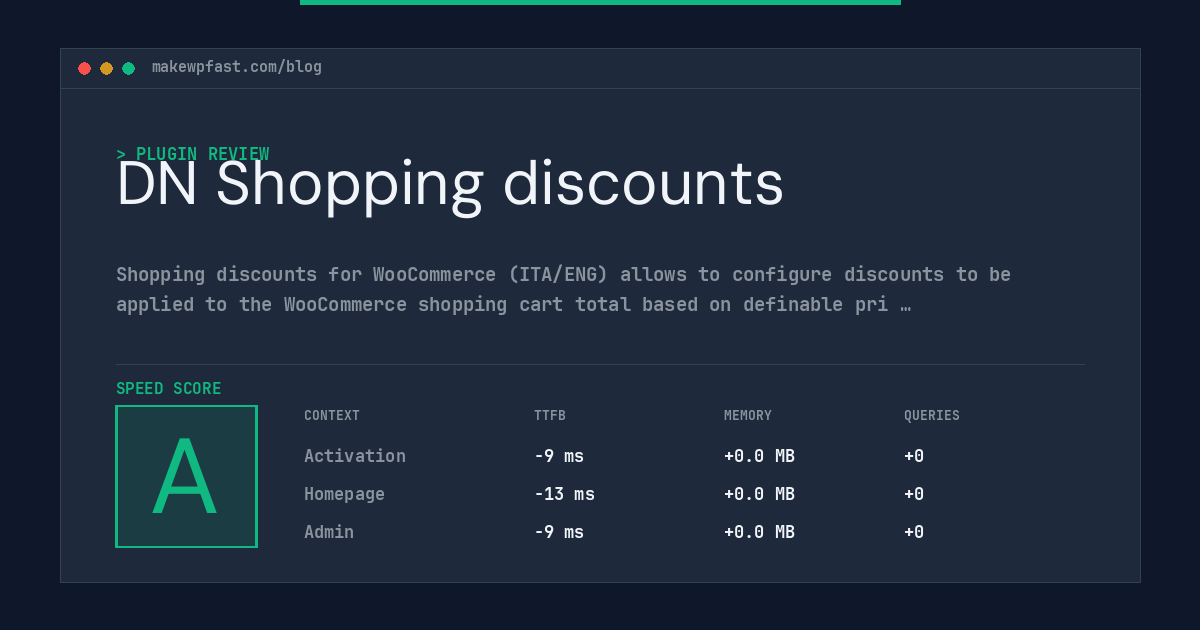Click the Admin memory value +0.0 MB
The width and height of the screenshot is (1200, 630).
(x=759, y=532)
